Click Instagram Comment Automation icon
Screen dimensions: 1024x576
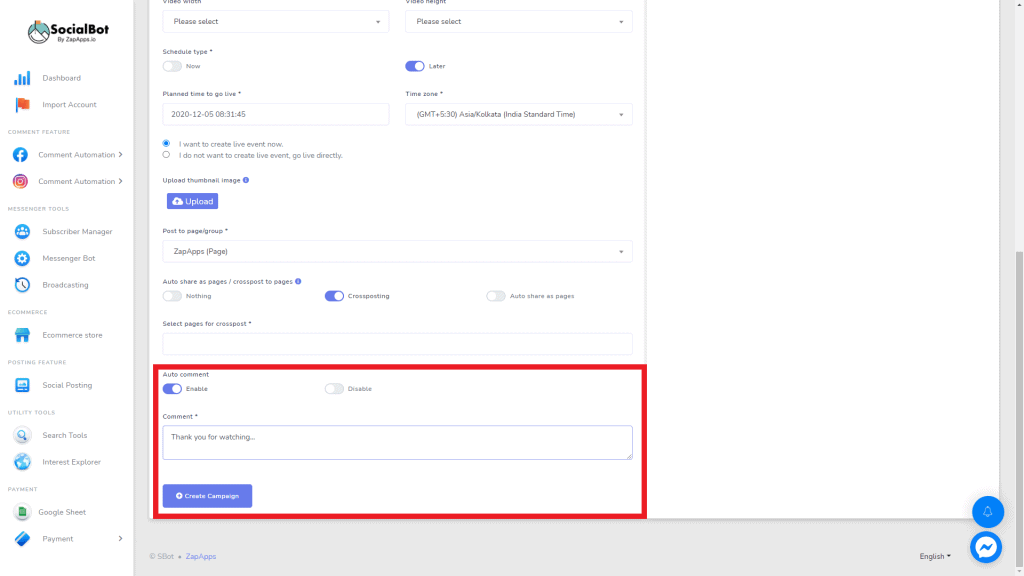coord(20,182)
